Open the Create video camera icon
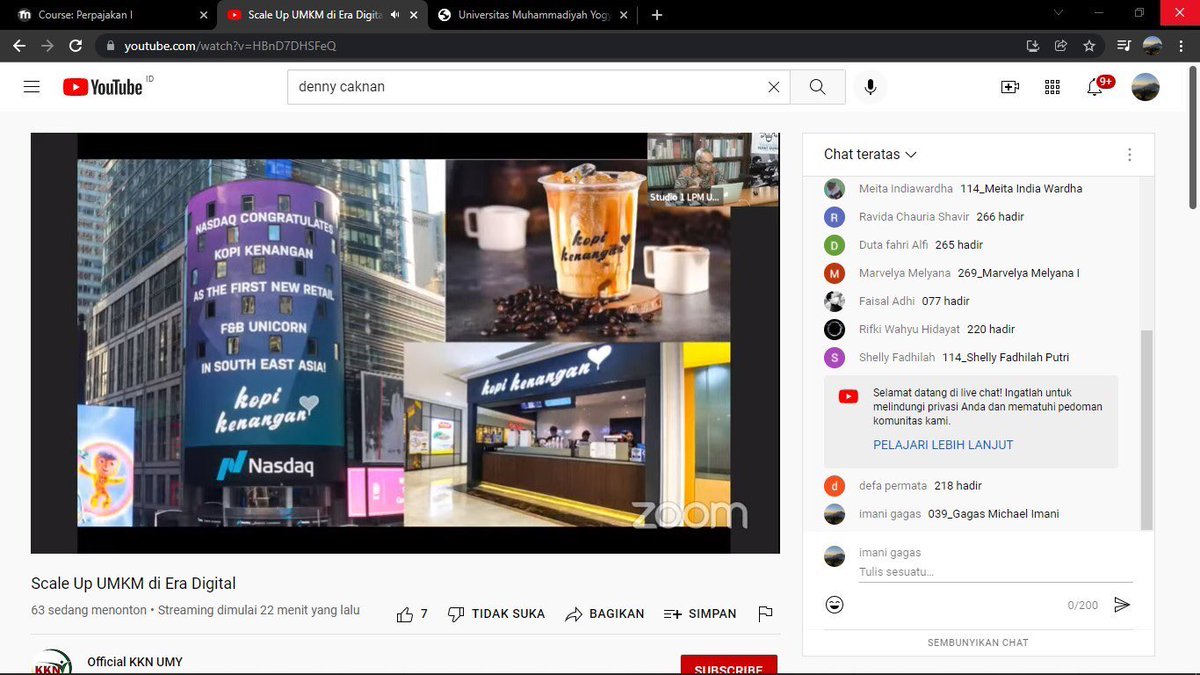This screenshot has height=675, width=1200. [1010, 87]
